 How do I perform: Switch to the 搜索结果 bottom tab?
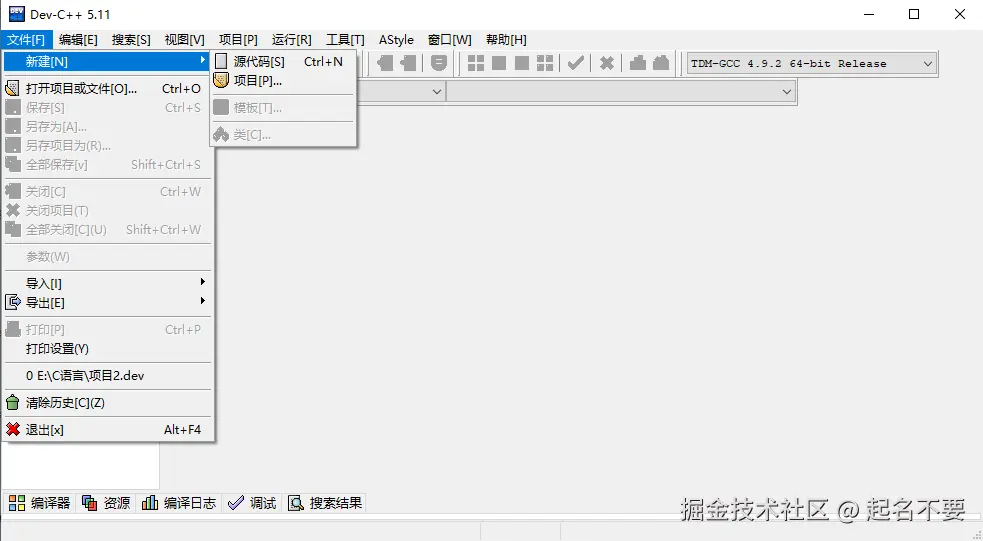coord(325,503)
